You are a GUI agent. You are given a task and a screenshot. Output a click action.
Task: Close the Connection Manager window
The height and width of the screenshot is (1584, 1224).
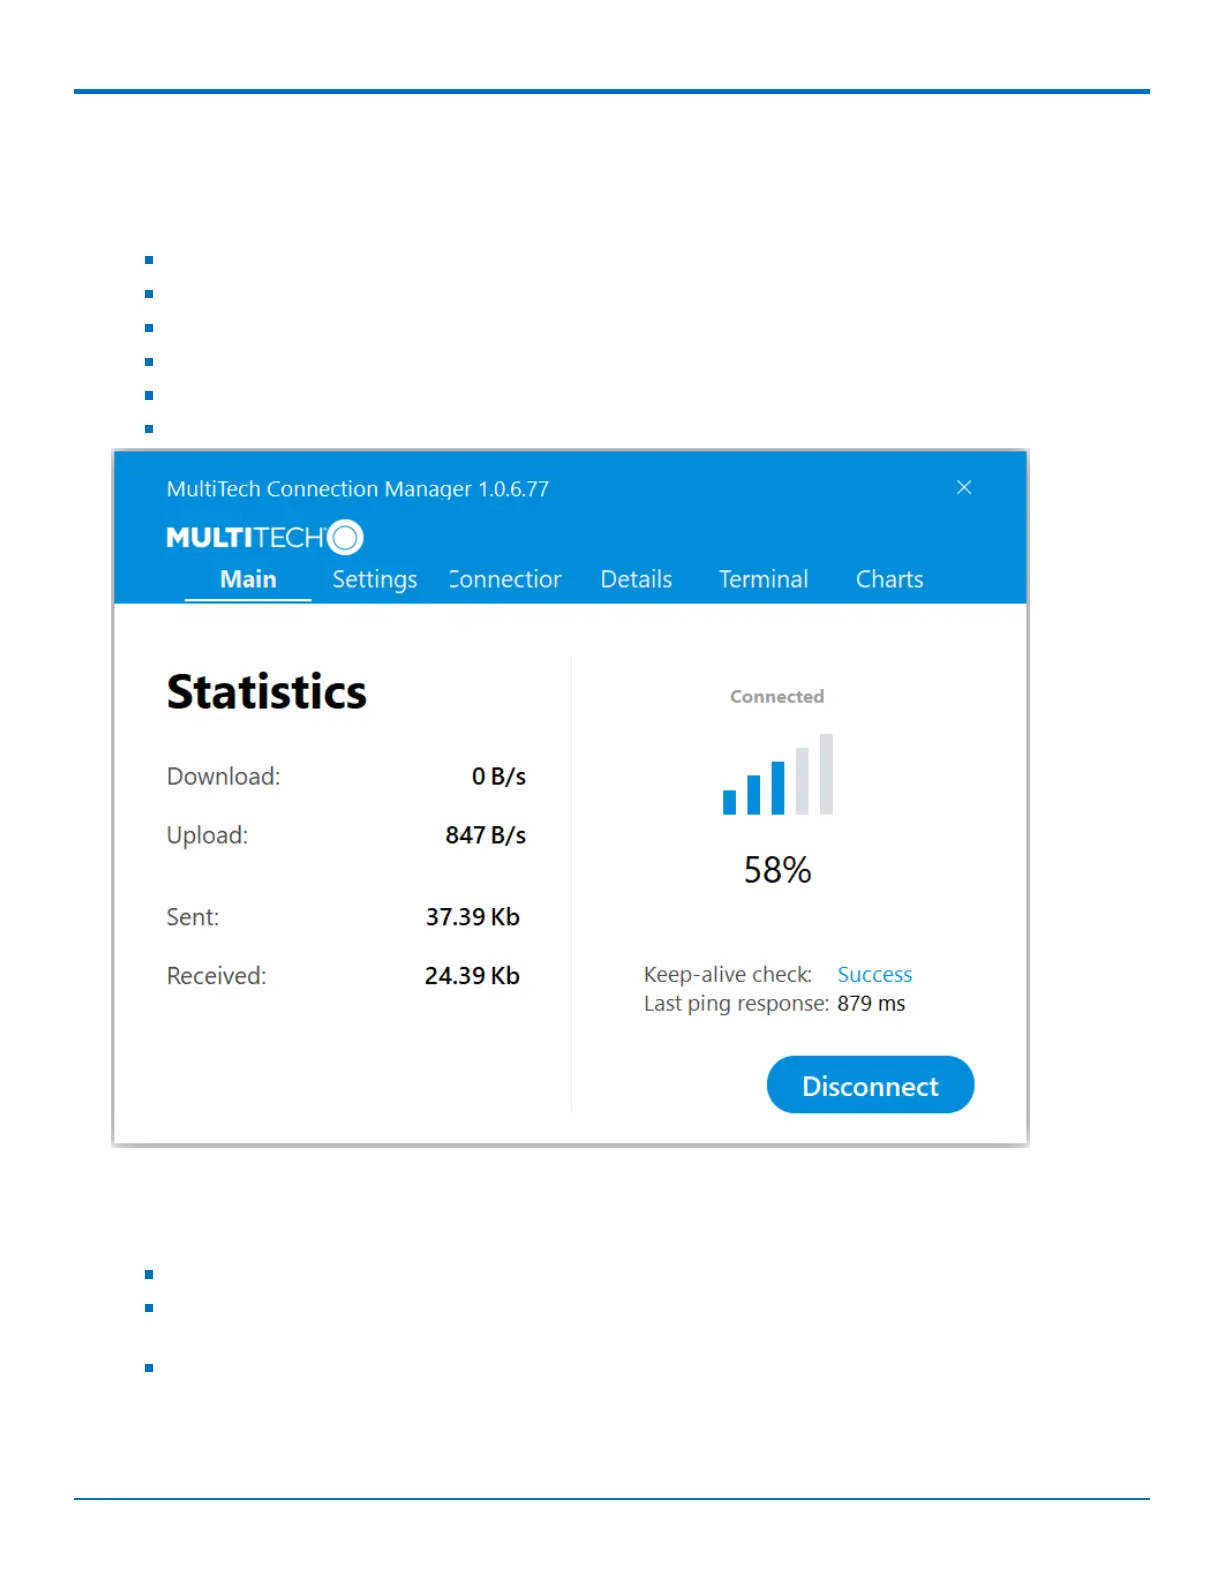tap(964, 487)
